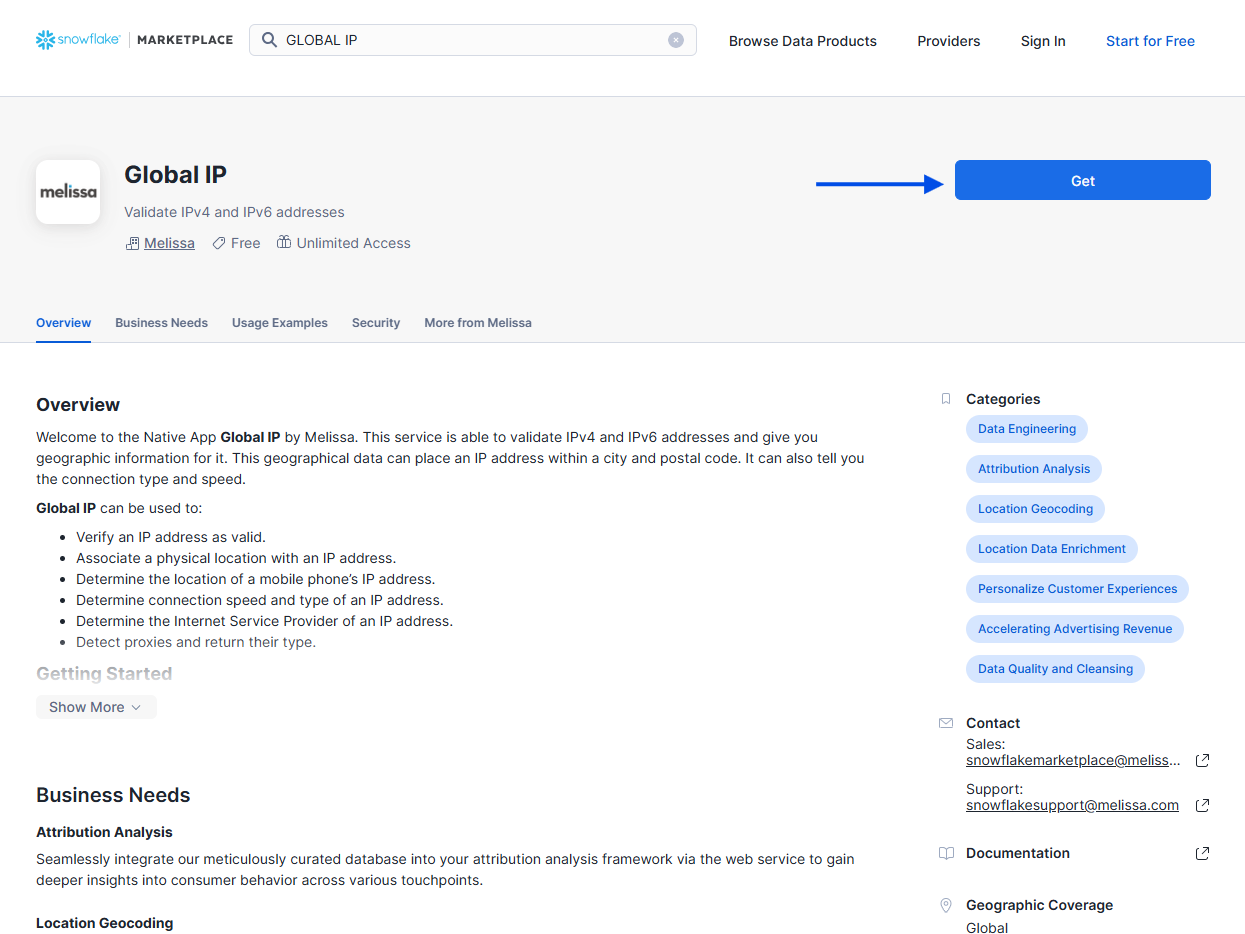Click the Snowflake Marketplace logo
Viewport: 1245px width, 934px height.
pos(134,40)
